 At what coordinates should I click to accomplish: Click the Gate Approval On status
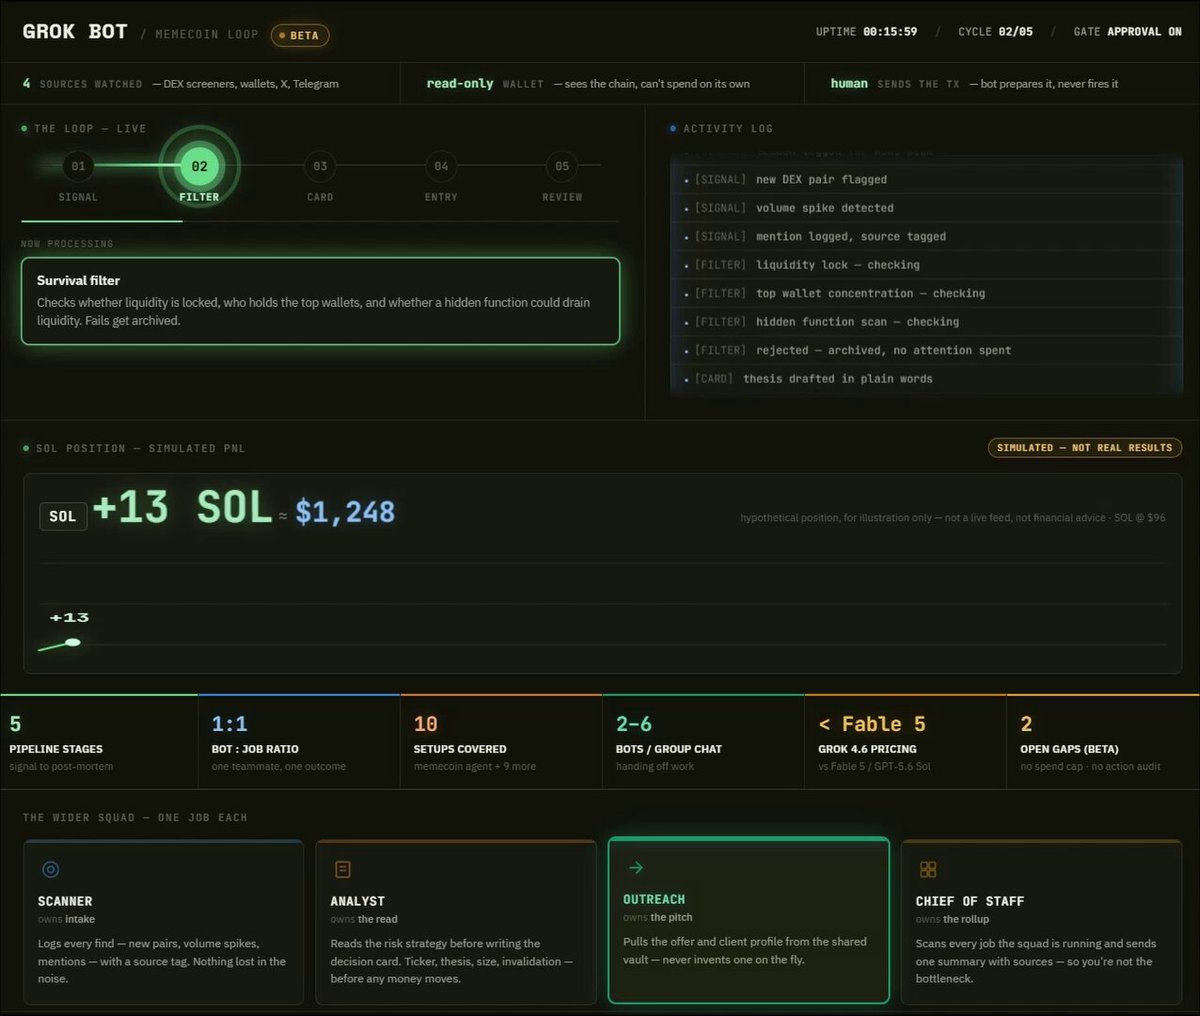[1127, 32]
